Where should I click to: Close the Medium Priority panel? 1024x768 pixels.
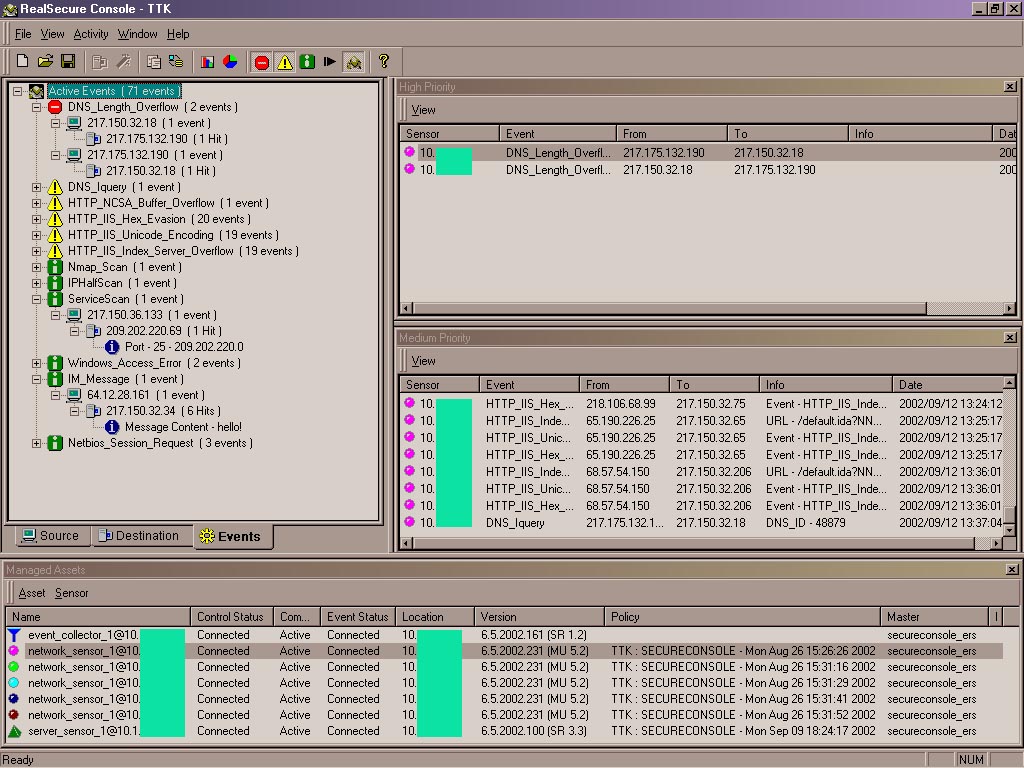(1010, 338)
